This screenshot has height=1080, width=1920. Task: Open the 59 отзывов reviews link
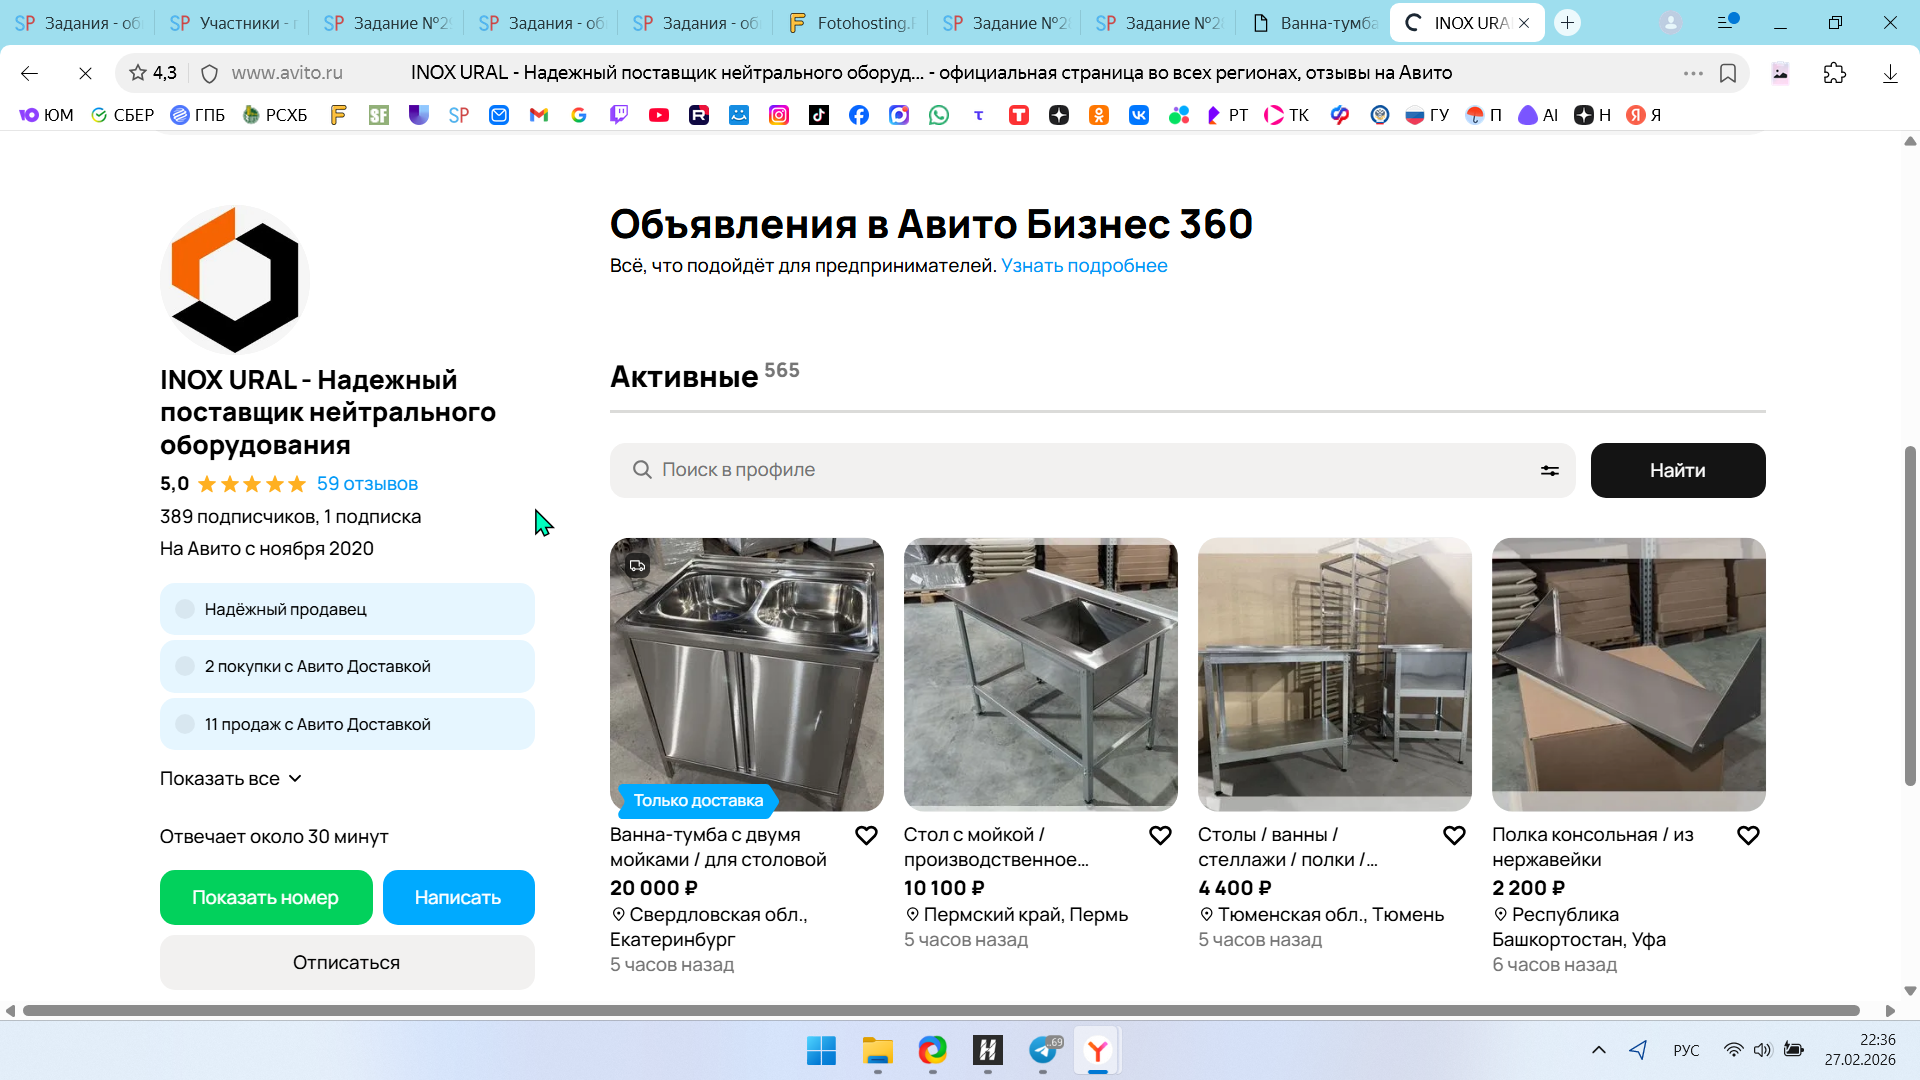(x=367, y=484)
